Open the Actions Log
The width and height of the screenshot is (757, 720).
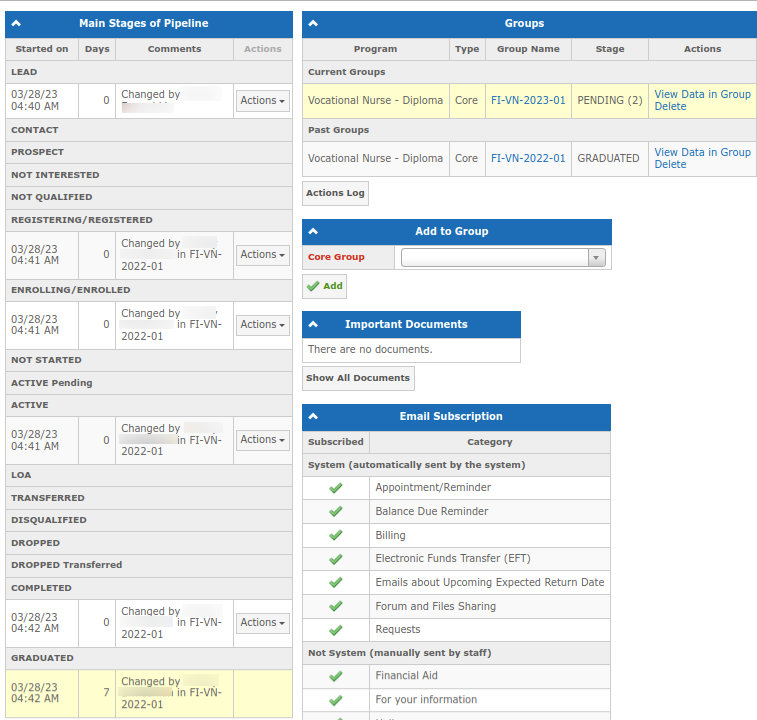coord(336,193)
